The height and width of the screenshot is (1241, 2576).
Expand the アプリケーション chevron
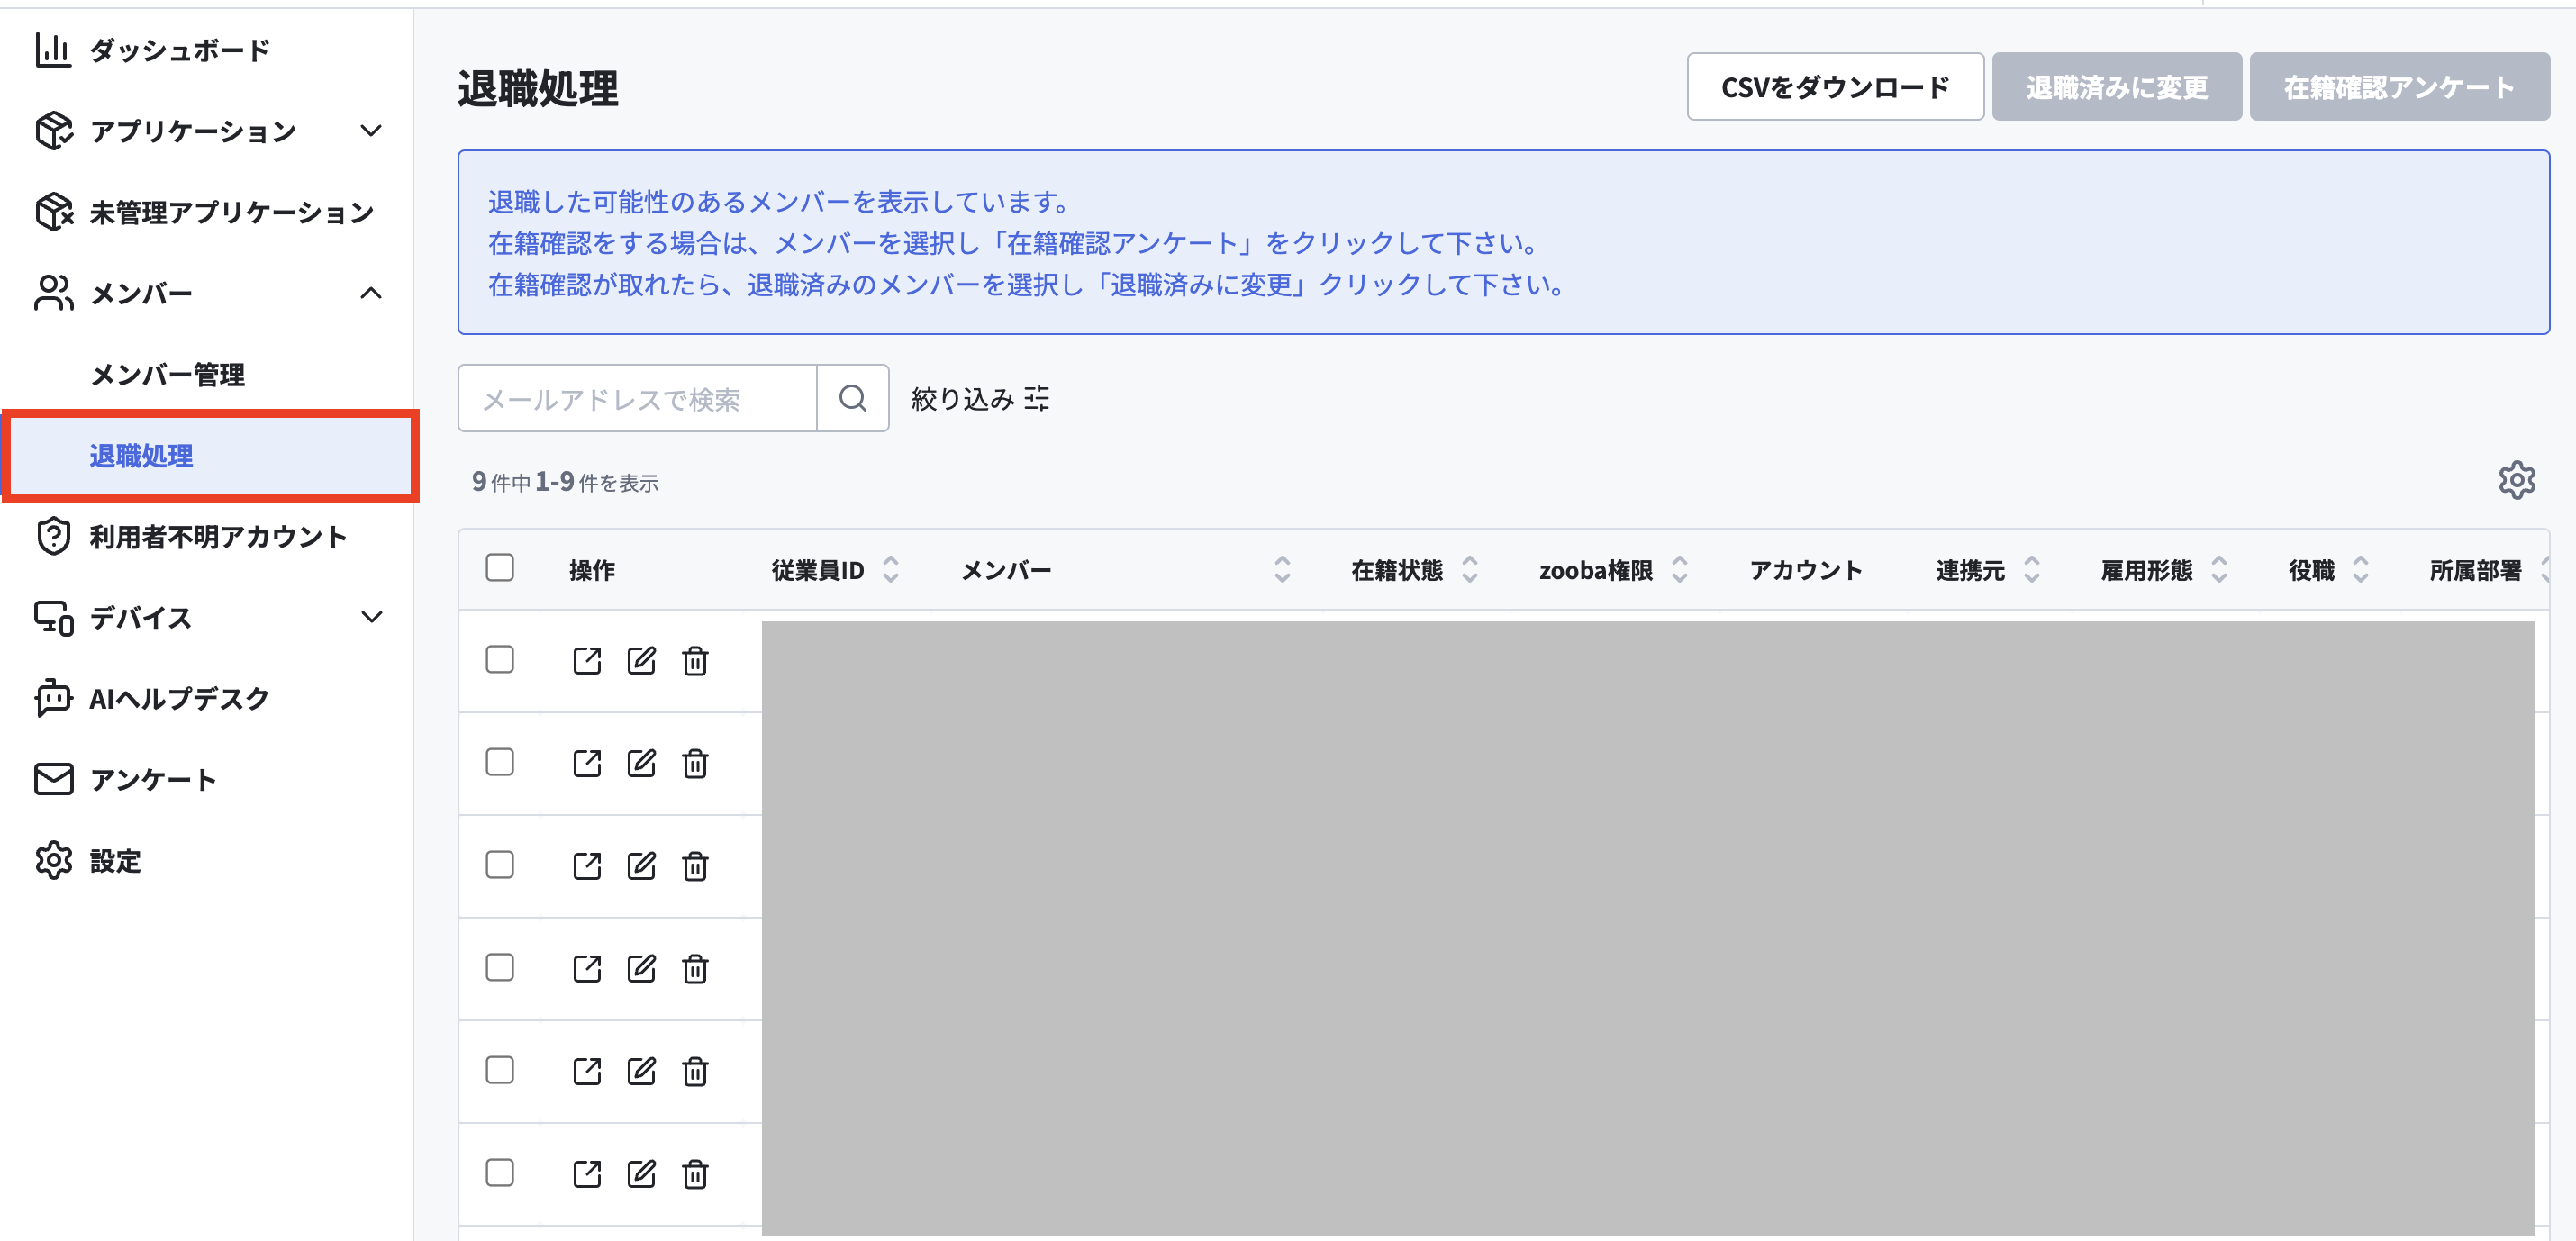click(371, 131)
